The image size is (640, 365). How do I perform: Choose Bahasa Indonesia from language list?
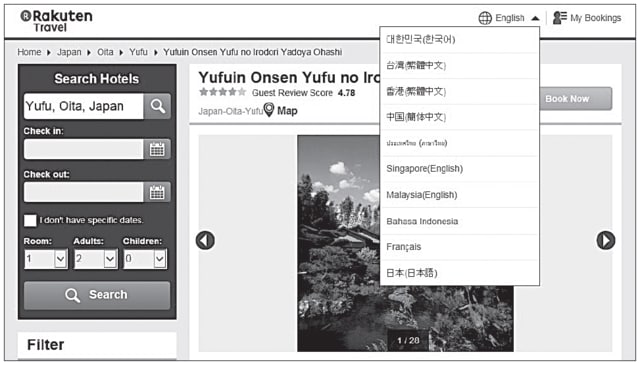[x=460, y=221]
